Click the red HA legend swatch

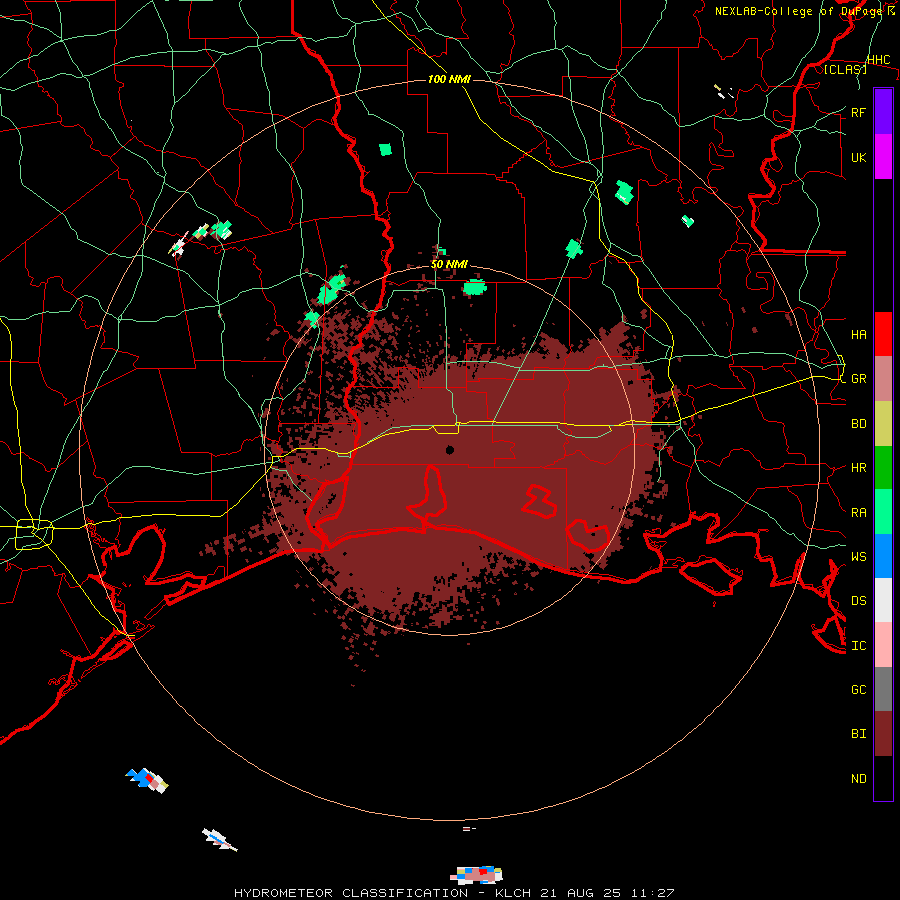pyautogui.click(x=883, y=334)
